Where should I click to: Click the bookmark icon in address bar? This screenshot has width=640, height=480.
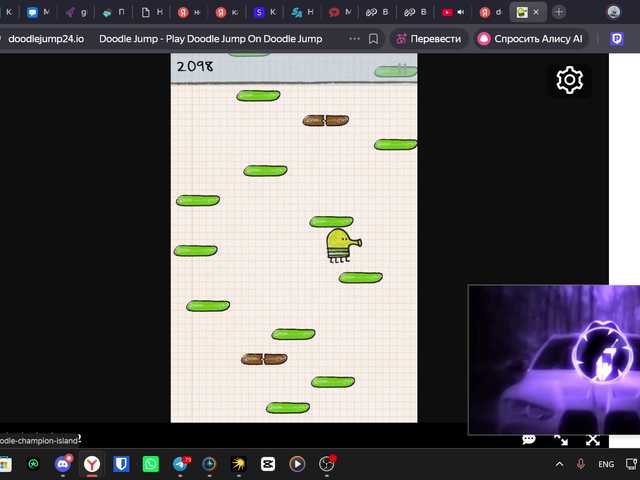pyautogui.click(x=373, y=39)
